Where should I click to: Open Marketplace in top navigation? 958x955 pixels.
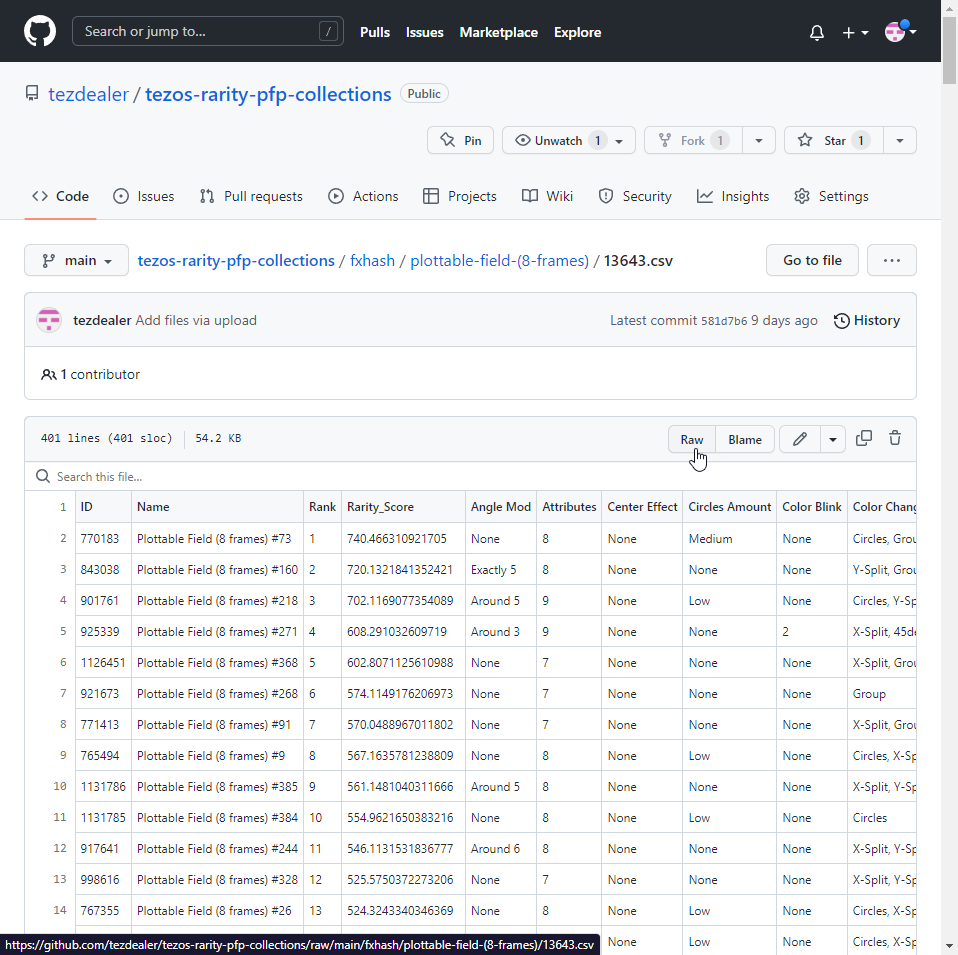pyautogui.click(x=498, y=32)
